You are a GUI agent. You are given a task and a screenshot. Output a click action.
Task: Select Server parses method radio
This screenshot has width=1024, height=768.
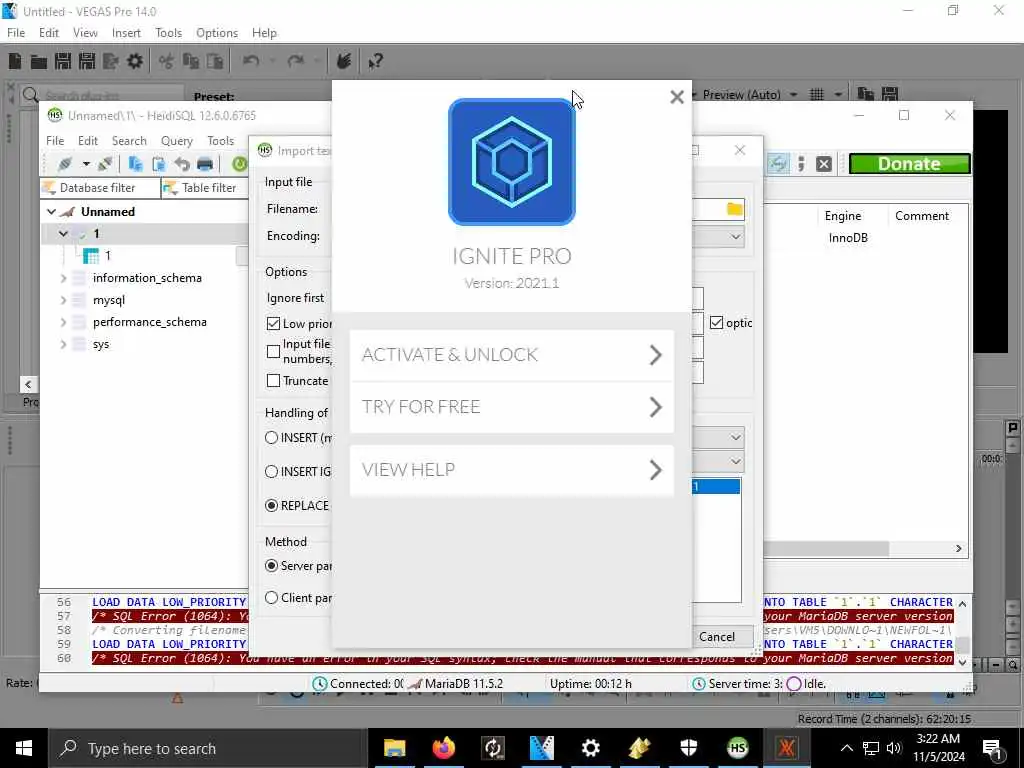point(272,566)
